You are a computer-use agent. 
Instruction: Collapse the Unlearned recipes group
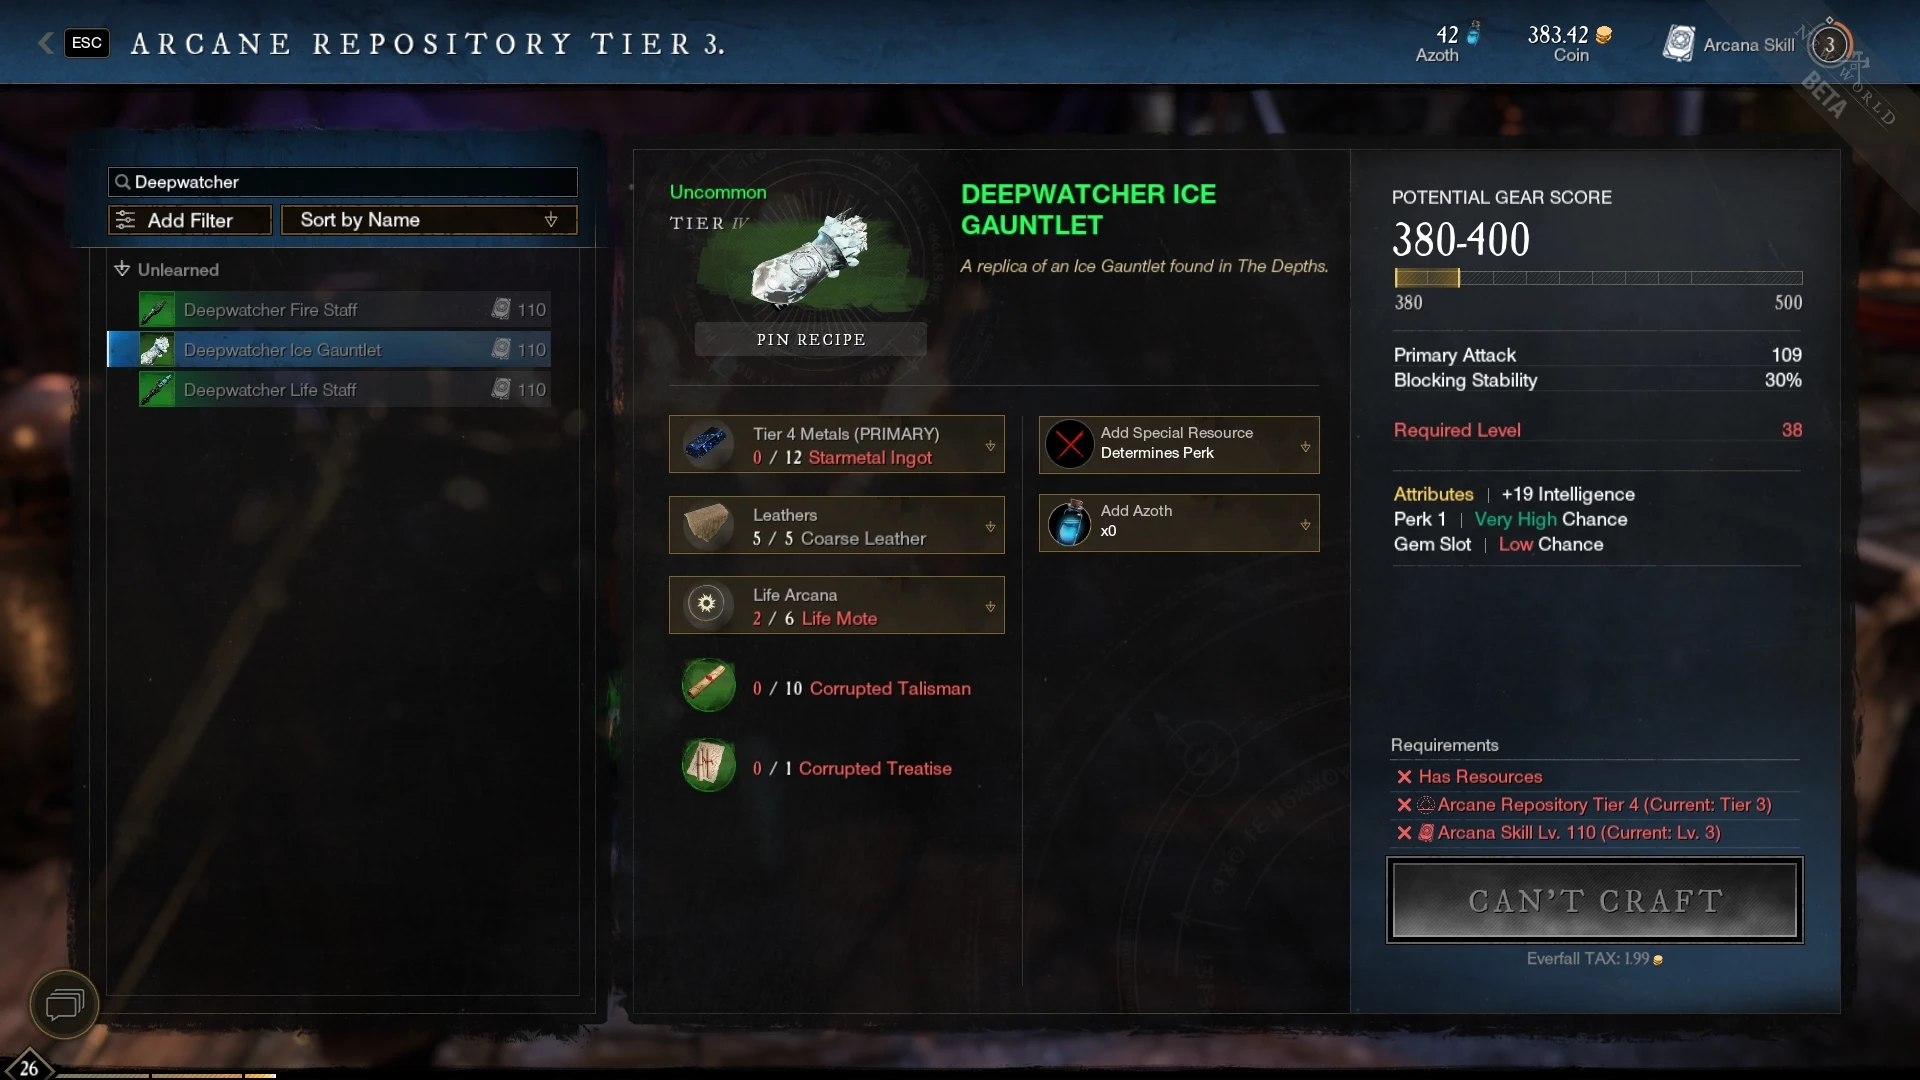coord(122,269)
